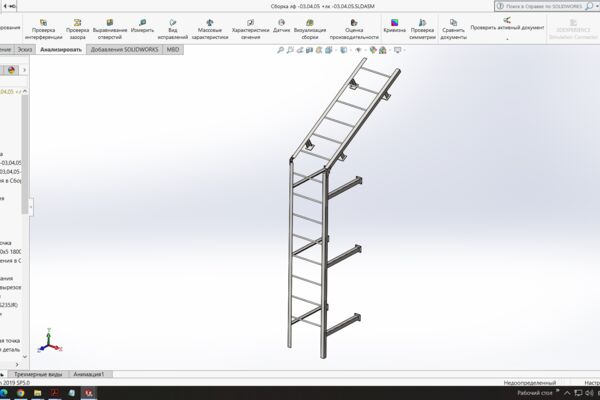600x400 pixels.
Task: Expand the left panel tabs chevron arrow
Action: click(x=24, y=70)
